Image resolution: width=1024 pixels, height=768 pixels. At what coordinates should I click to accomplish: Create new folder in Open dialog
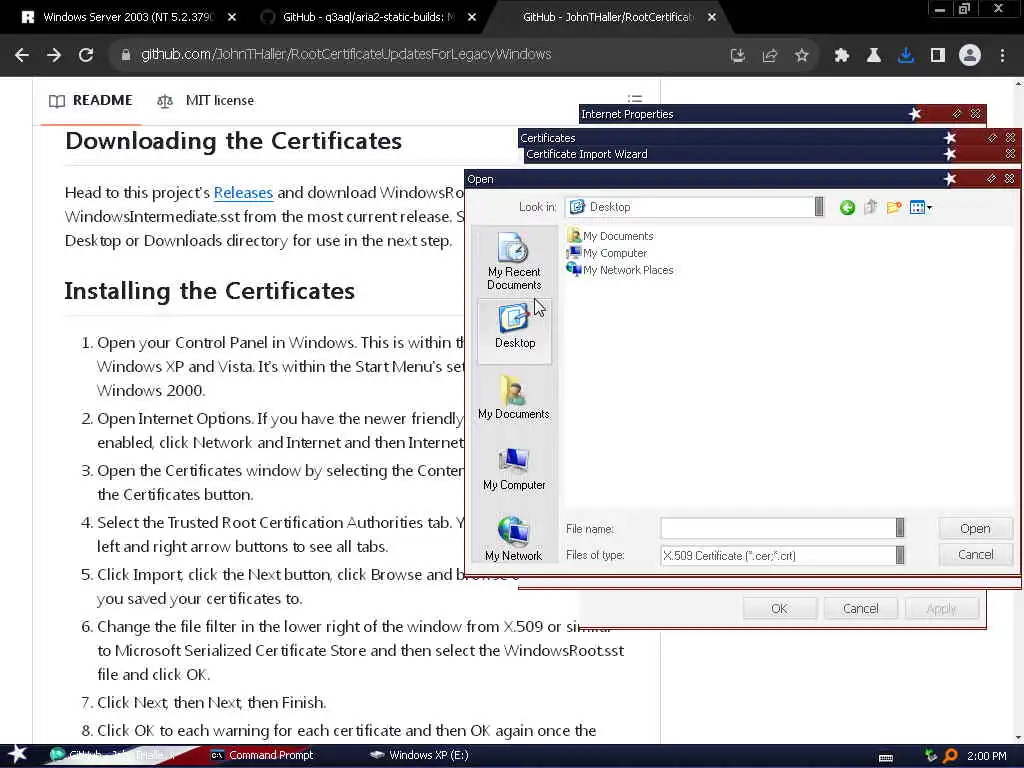coord(894,208)
